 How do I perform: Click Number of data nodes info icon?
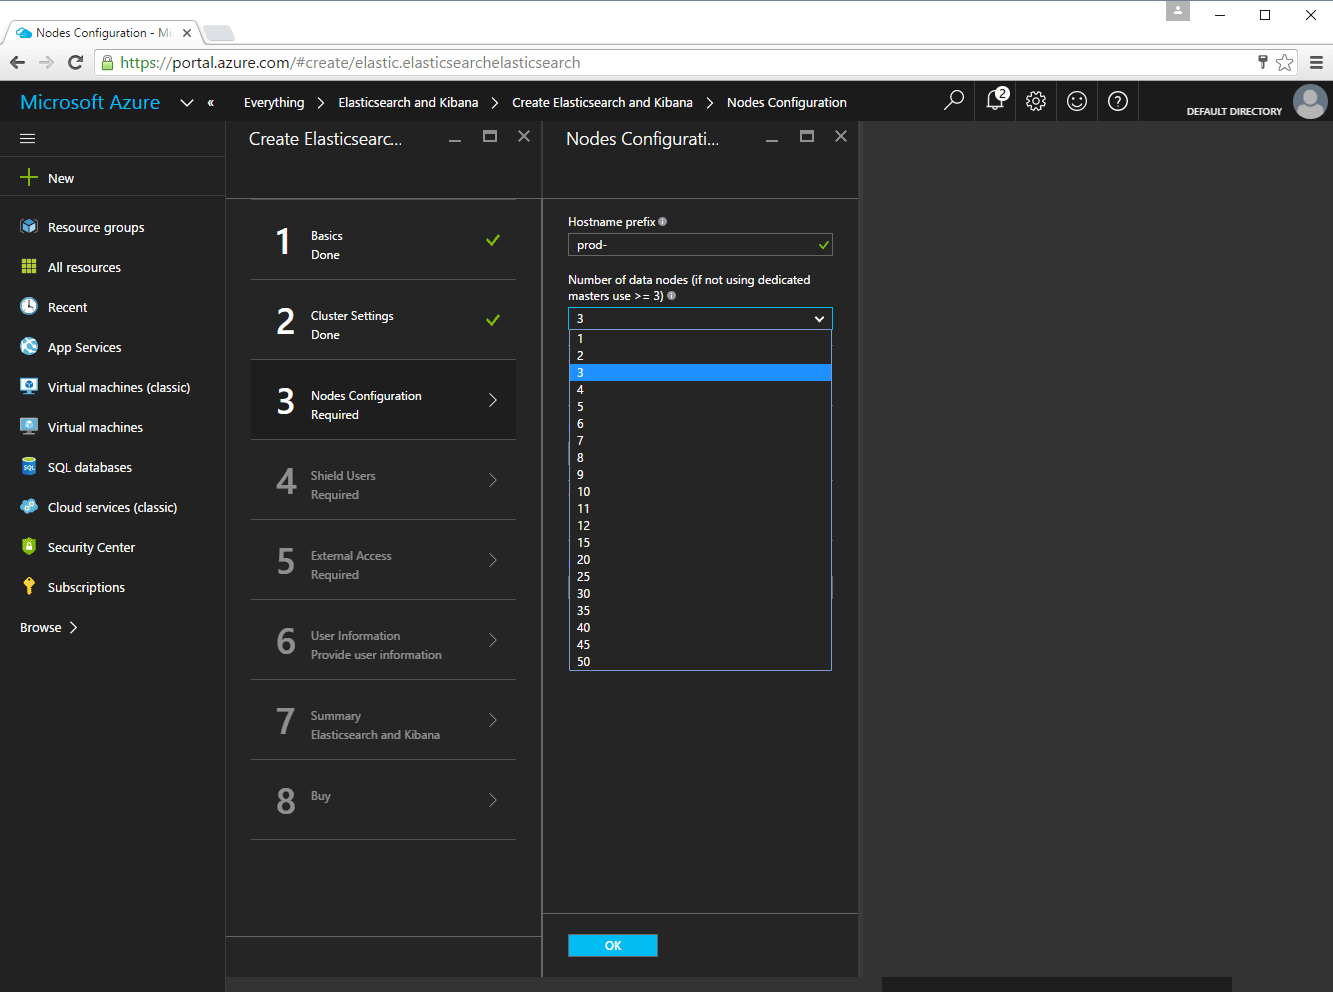pyautogui.click(x=672, y=296)
